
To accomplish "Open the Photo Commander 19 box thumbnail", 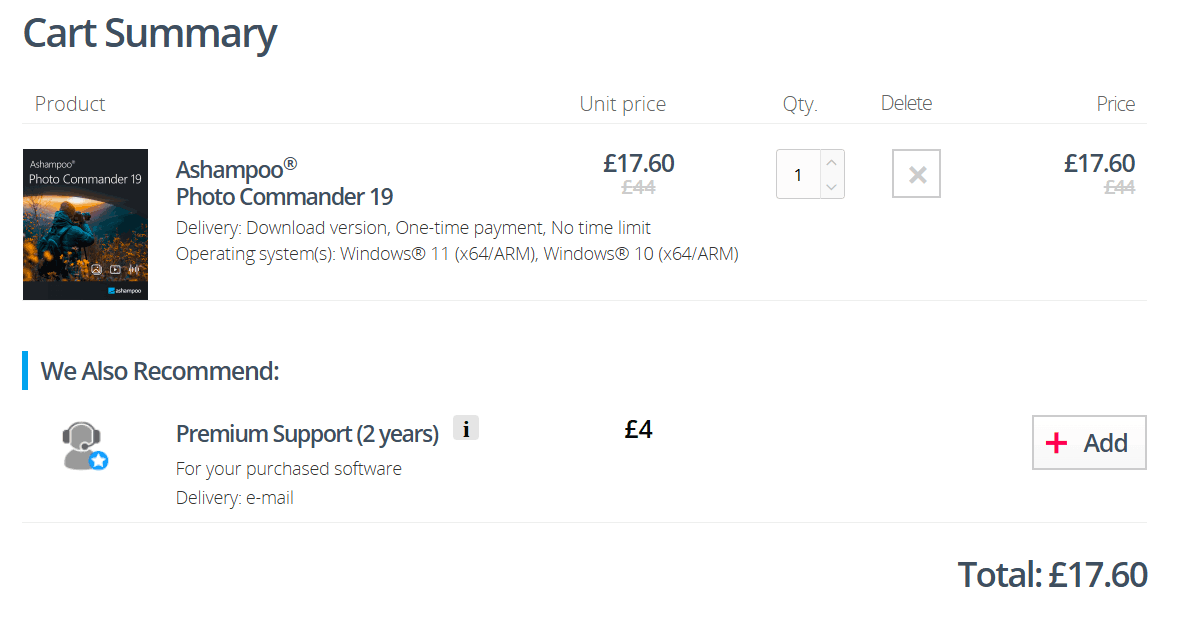I will (x=85, y=224).
